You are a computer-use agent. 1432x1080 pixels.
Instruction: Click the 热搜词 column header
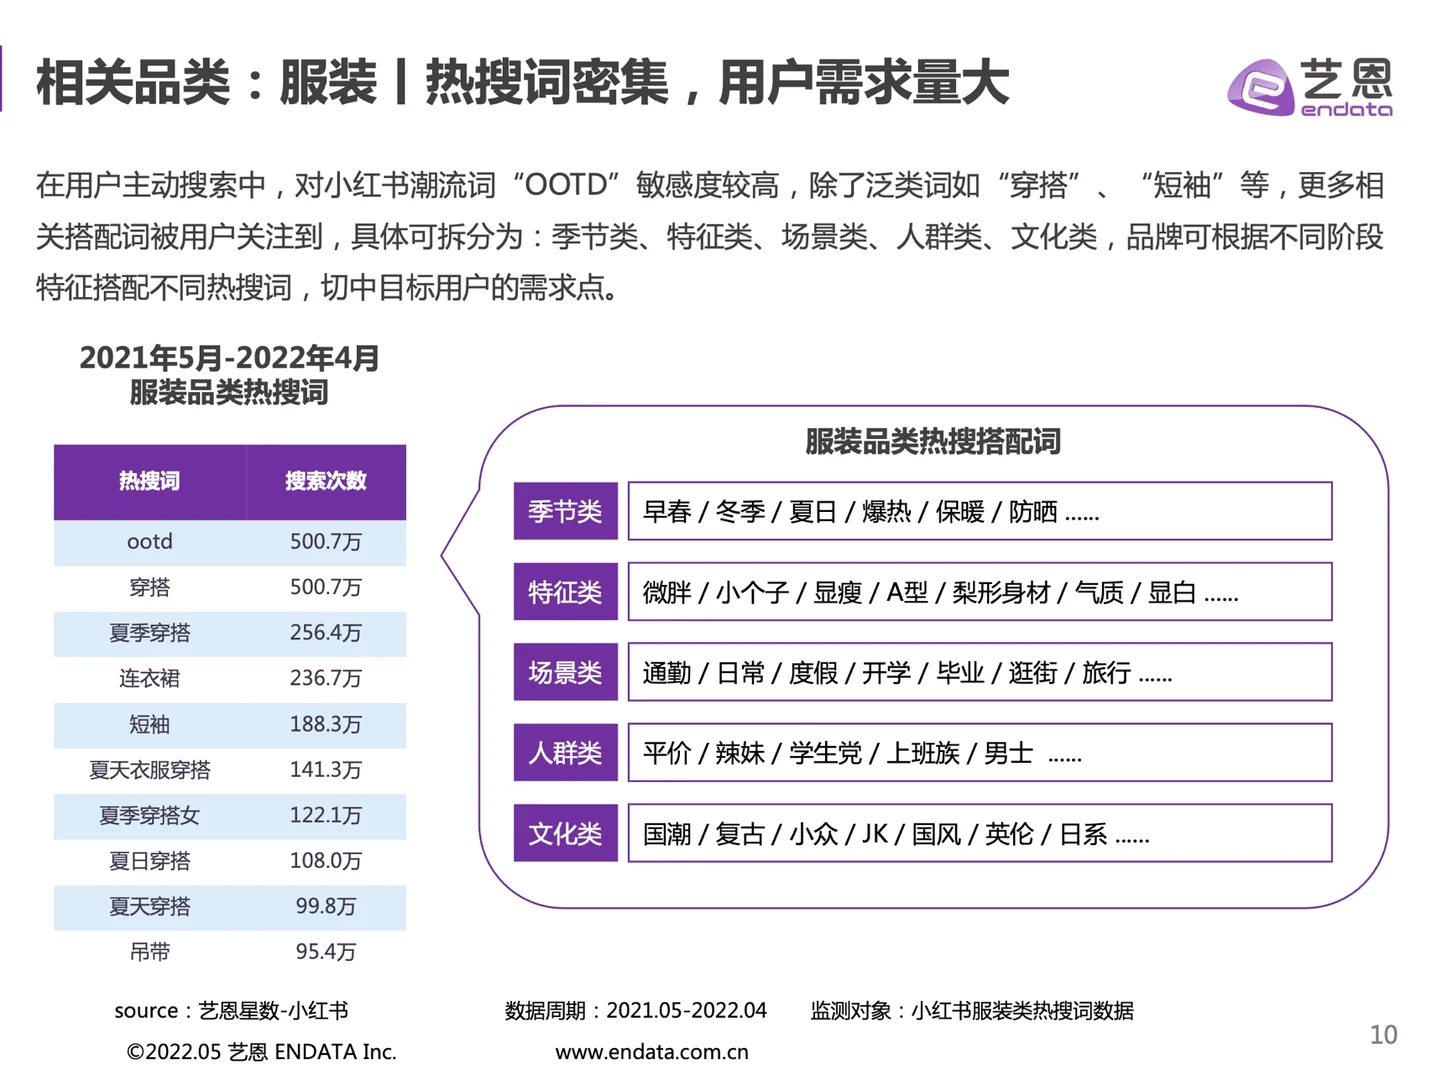(x=148, y=481)
